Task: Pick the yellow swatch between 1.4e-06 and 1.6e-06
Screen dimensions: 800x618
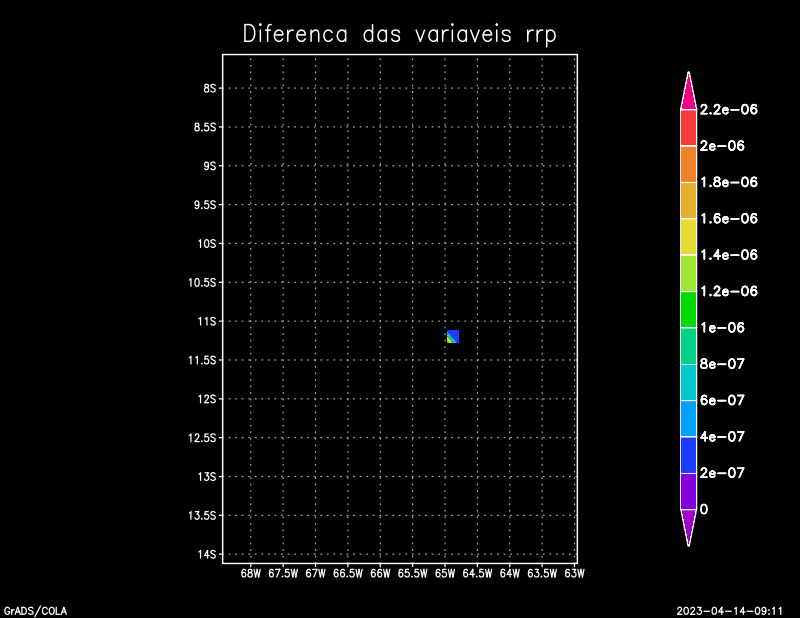Action: coord(688,237)
